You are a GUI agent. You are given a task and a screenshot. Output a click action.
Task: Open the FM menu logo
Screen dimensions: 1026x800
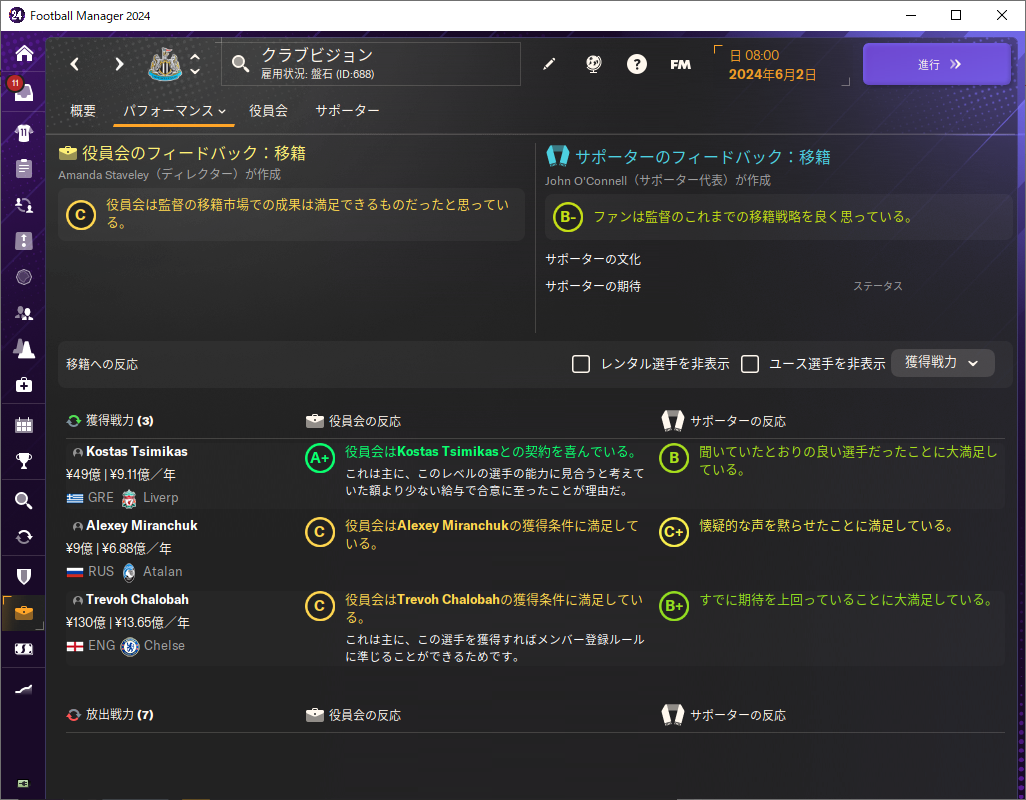[681, 64]
